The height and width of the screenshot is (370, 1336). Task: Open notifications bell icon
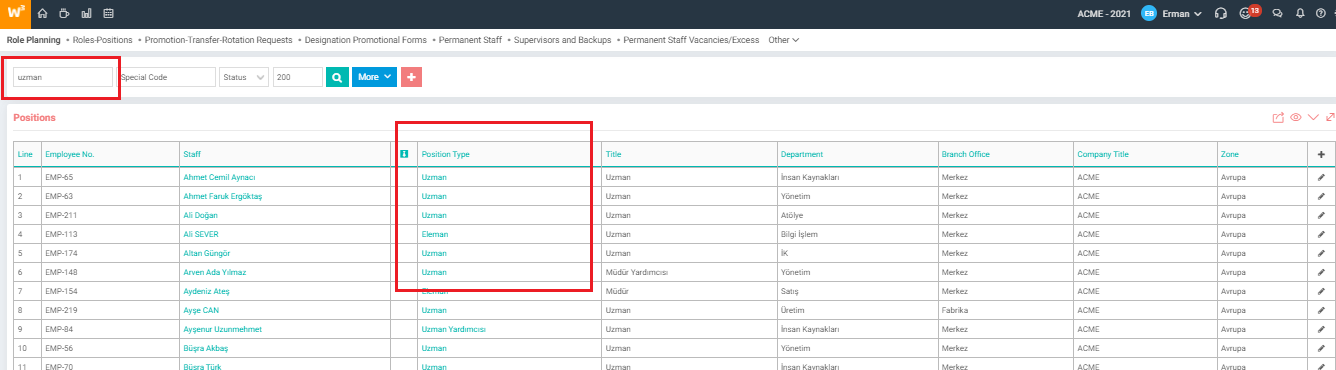tap(1300, 14)
